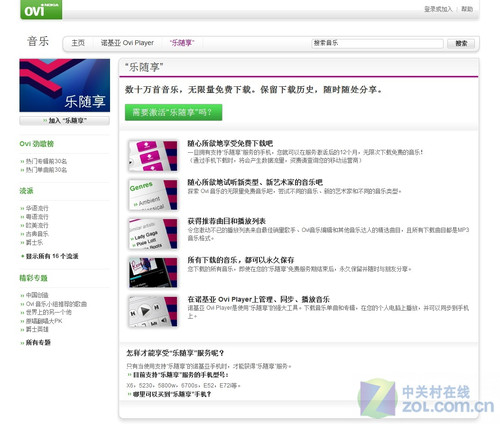The width and height of the screenshot is (500, 424).
Task: Click the Ovi 劲歌榜 section heading
Action: (x=37, y=144)
